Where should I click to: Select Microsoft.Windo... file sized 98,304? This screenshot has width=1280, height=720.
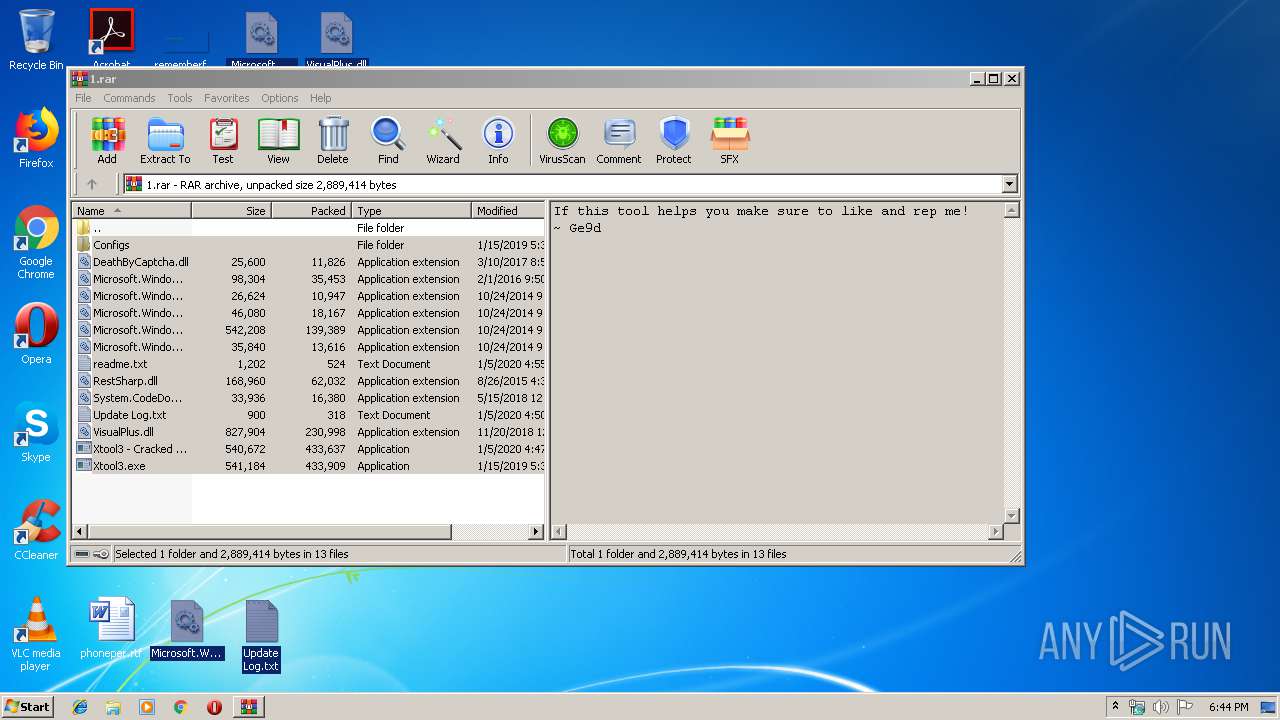310,279
